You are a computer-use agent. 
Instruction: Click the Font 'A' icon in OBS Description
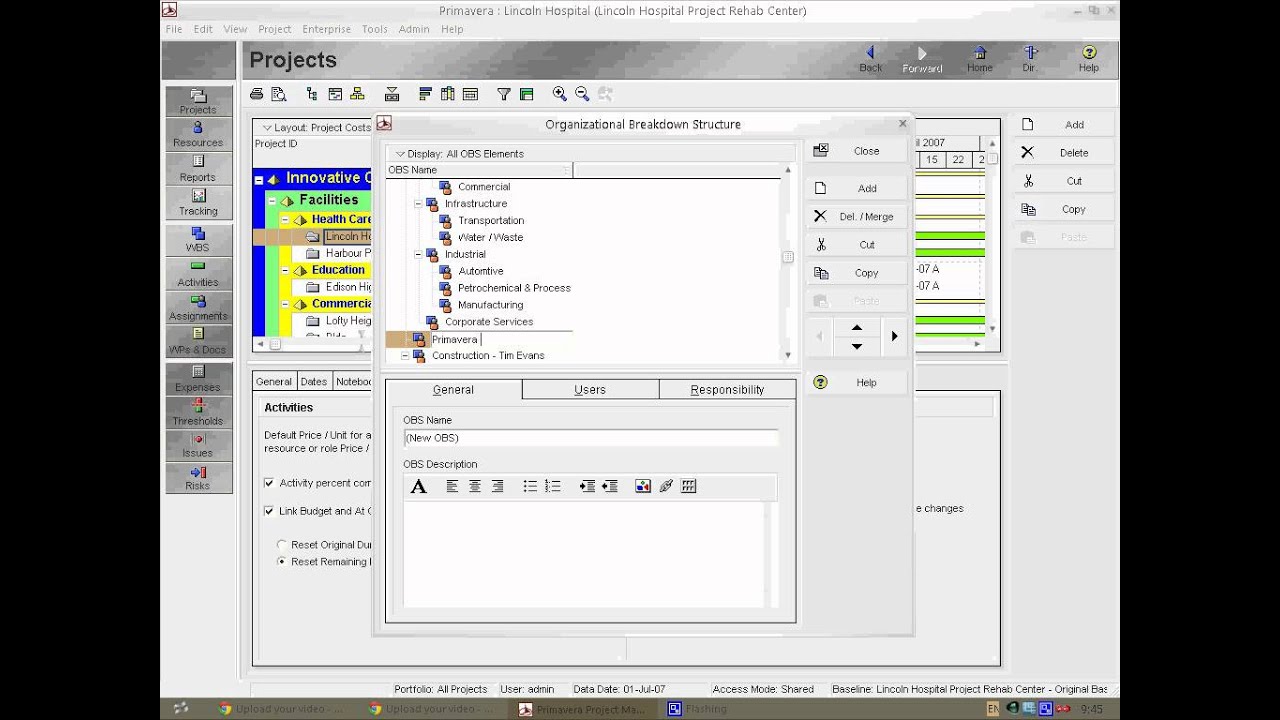[419, 486]
